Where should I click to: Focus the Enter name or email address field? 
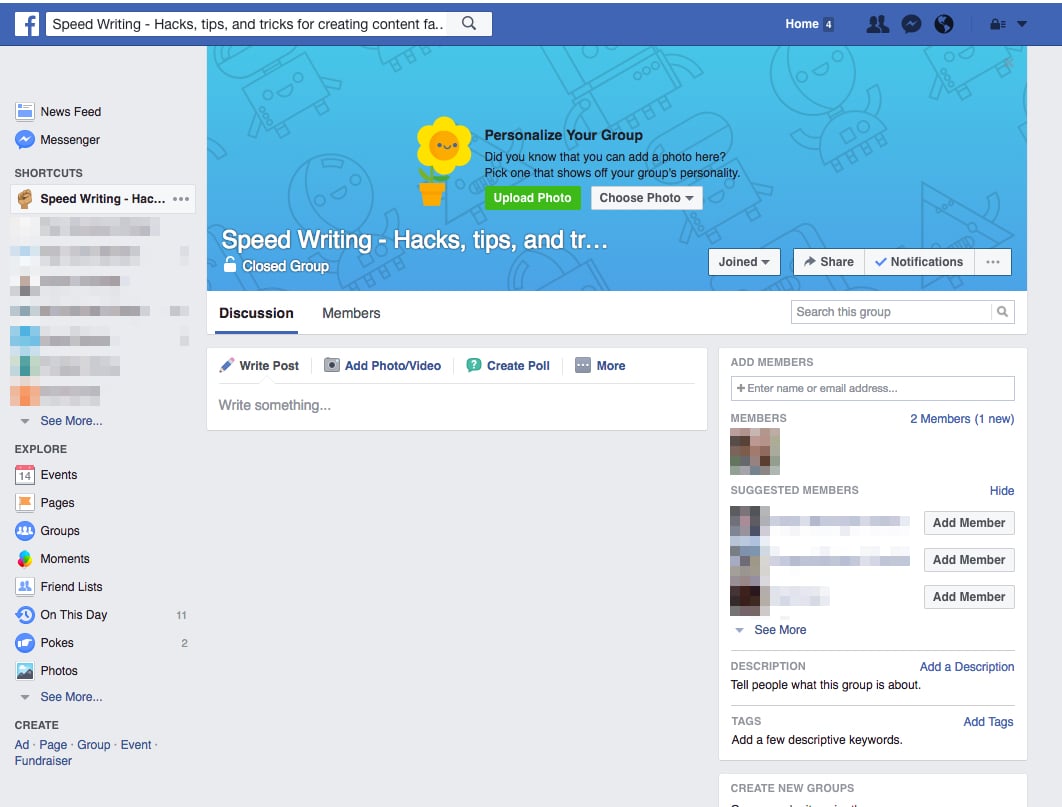click(x=872, y=389)
